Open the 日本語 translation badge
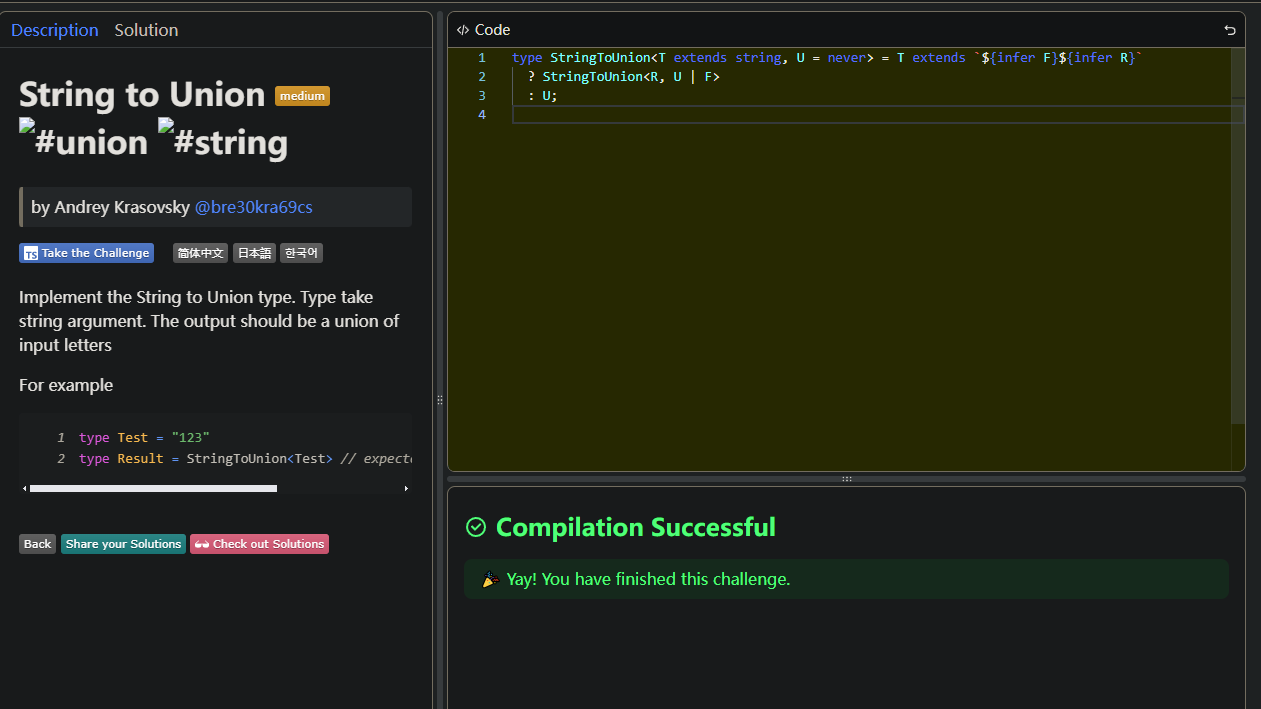This screenshot has height=709, width=1261. pos(254,253)
